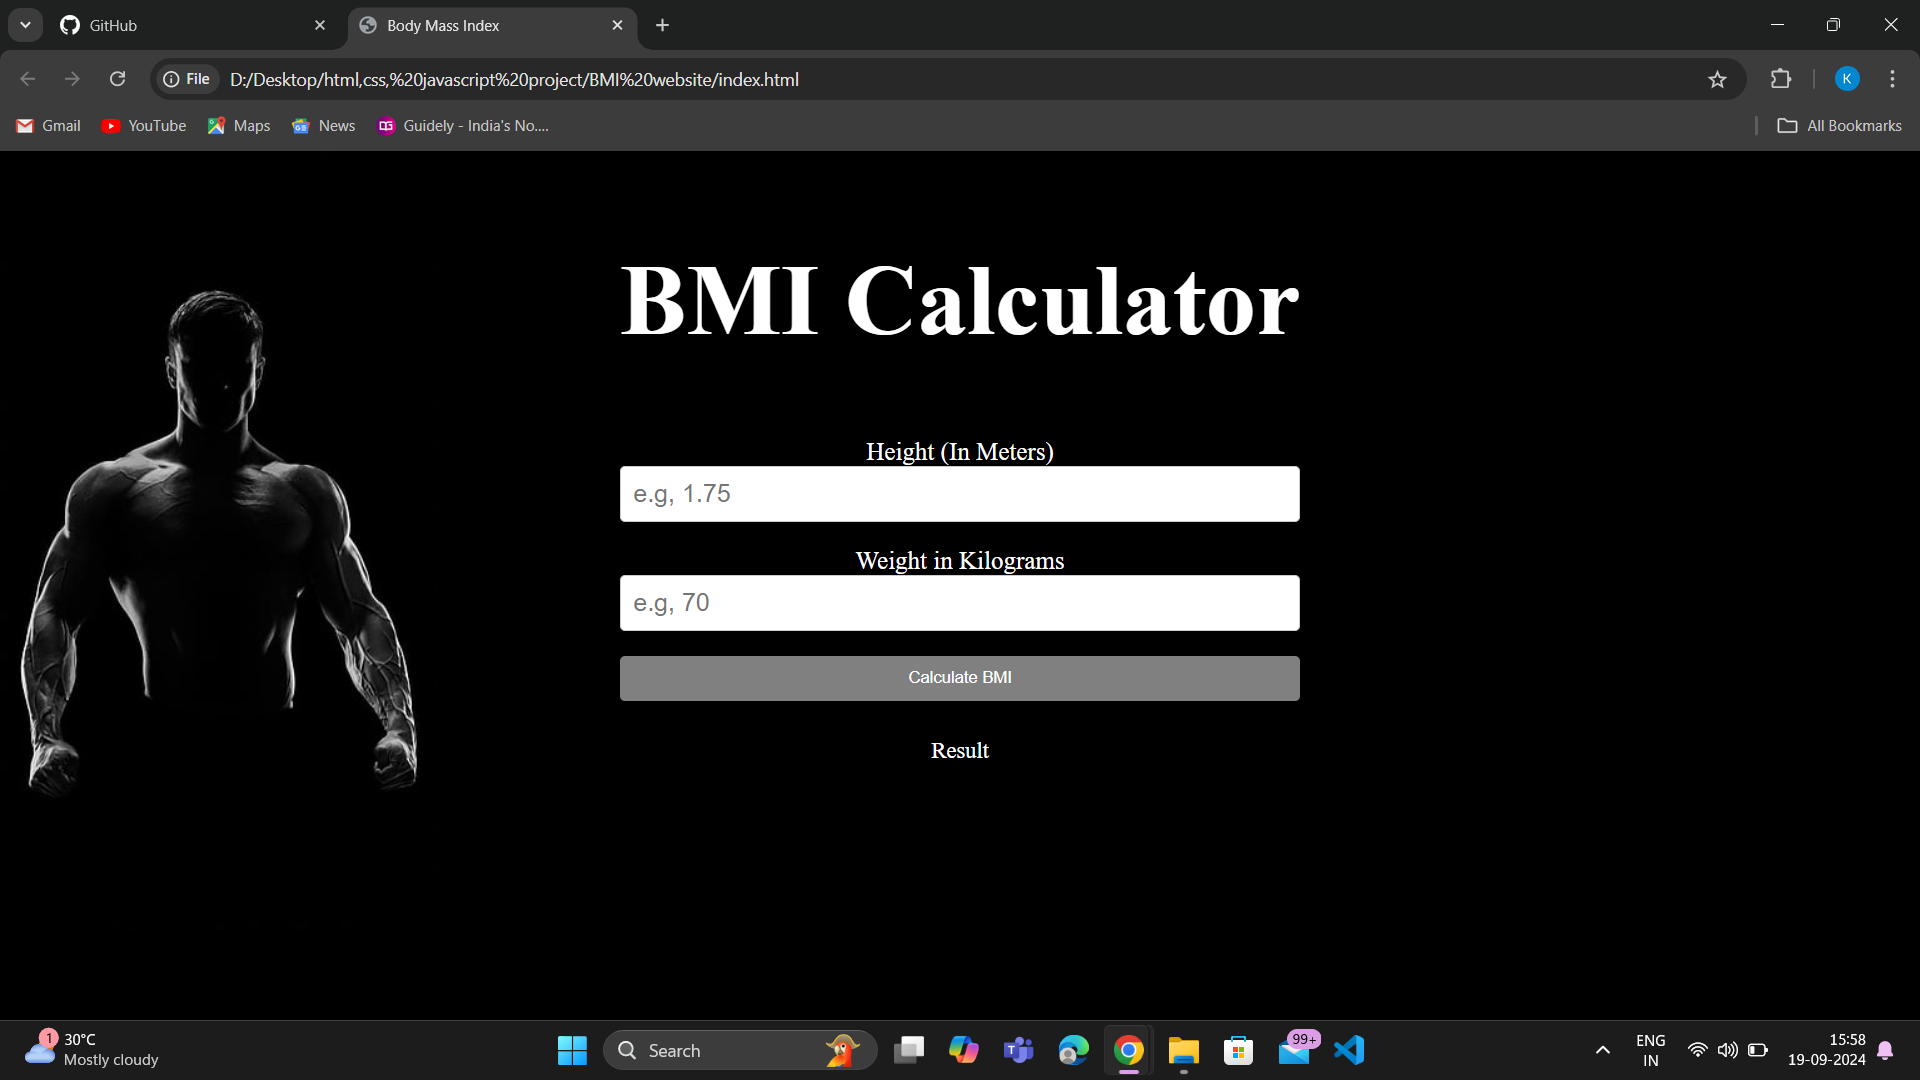Image resolution: width=1920 pixels, height=1080 pixels.
Task: Open YouTube from the bookmarks bar
Action: coord(143,125)
